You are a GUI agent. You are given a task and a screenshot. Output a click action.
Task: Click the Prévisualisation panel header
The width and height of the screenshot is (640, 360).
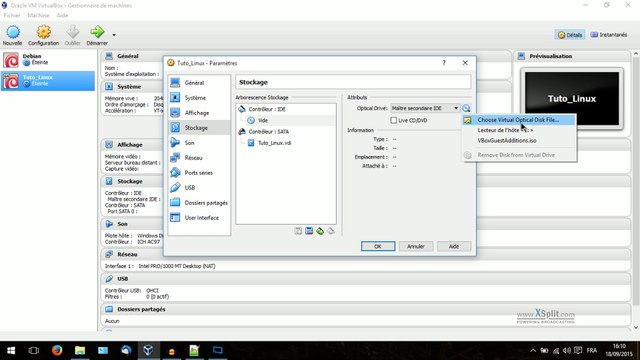(551, 56)
